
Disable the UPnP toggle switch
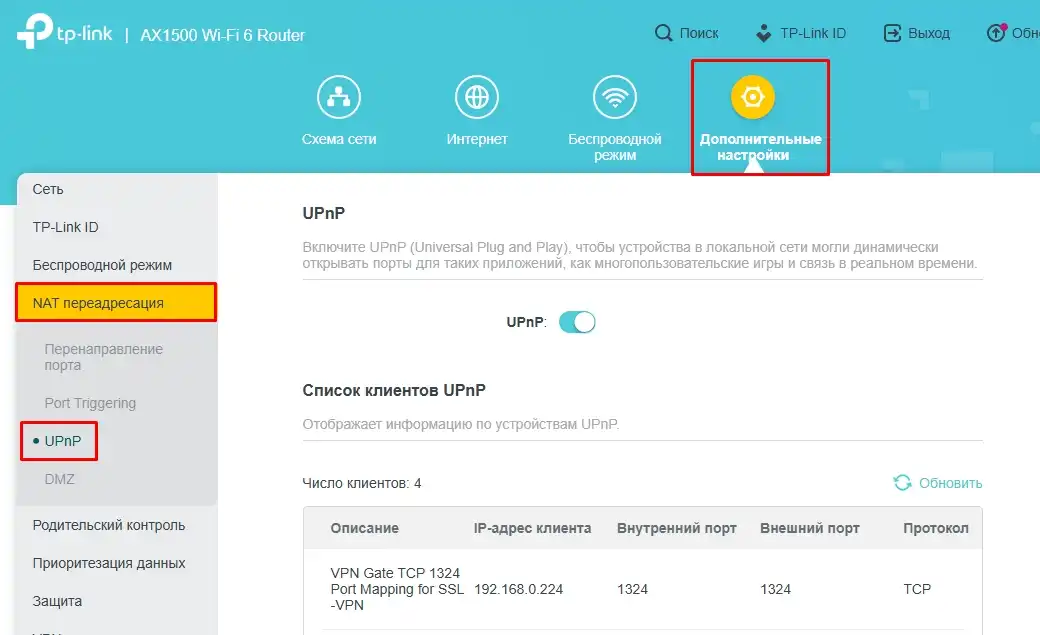(577, 322)
